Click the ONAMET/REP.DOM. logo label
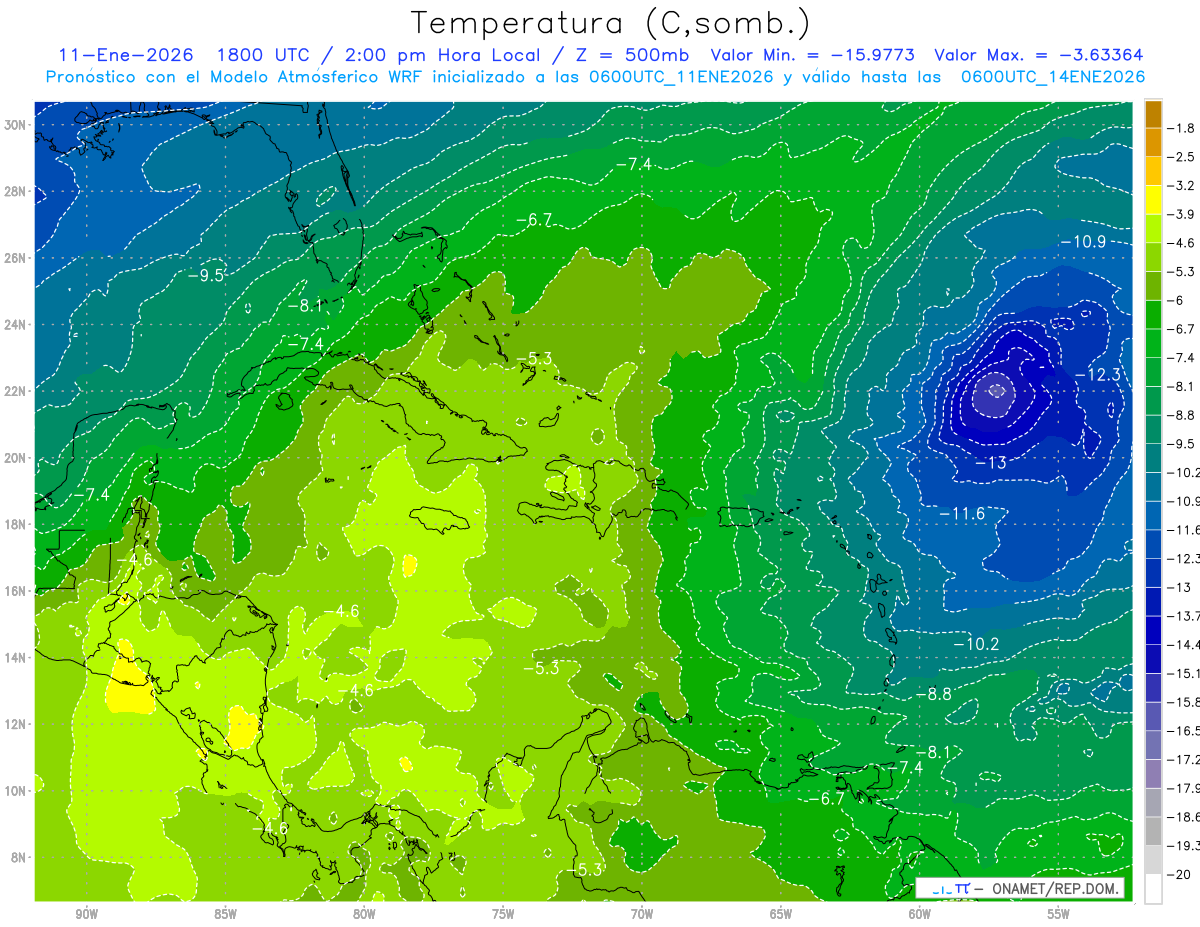 coord(1019,888)
